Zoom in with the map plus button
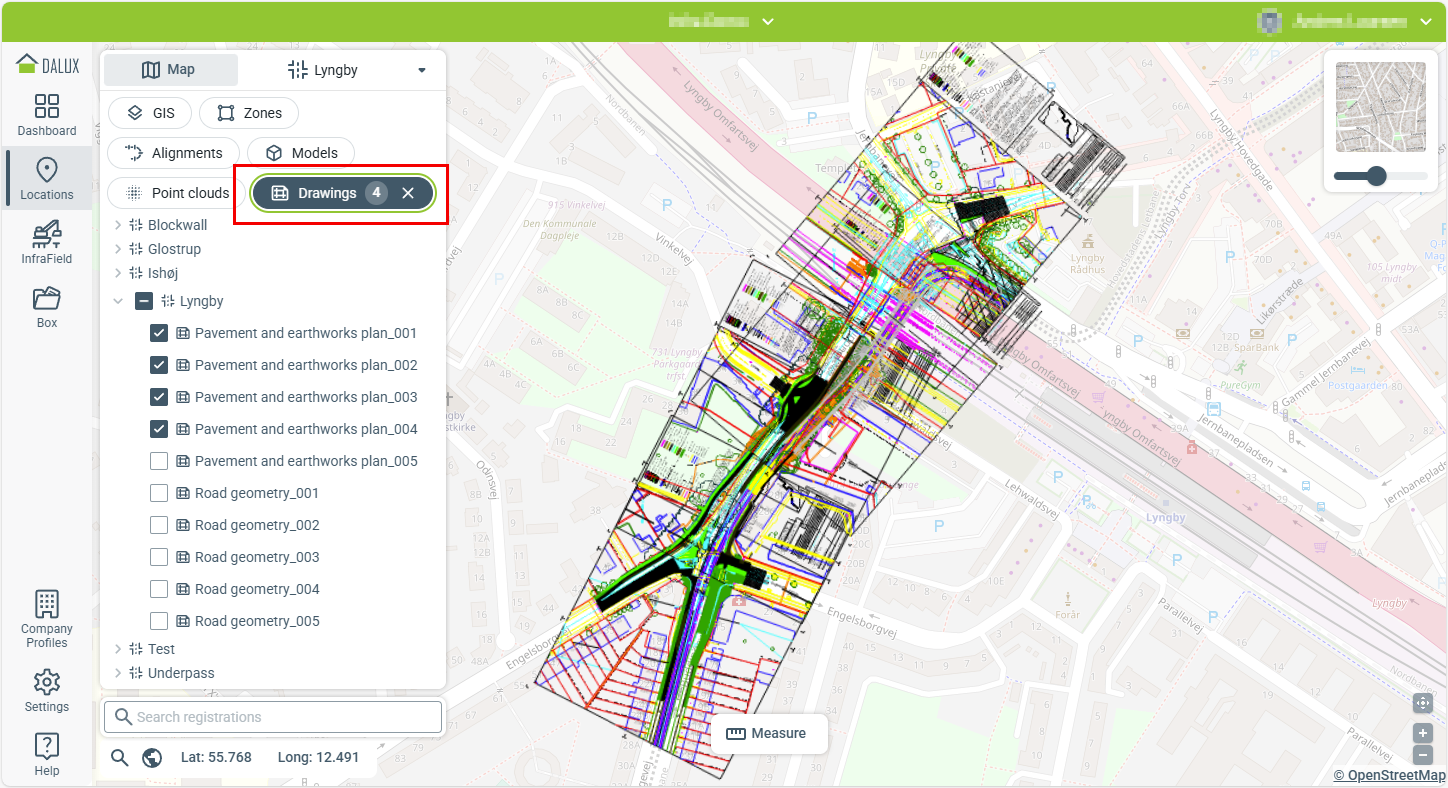This screenshot has width=1448, height=788. pyautogui.click(x=1423, y=733)
